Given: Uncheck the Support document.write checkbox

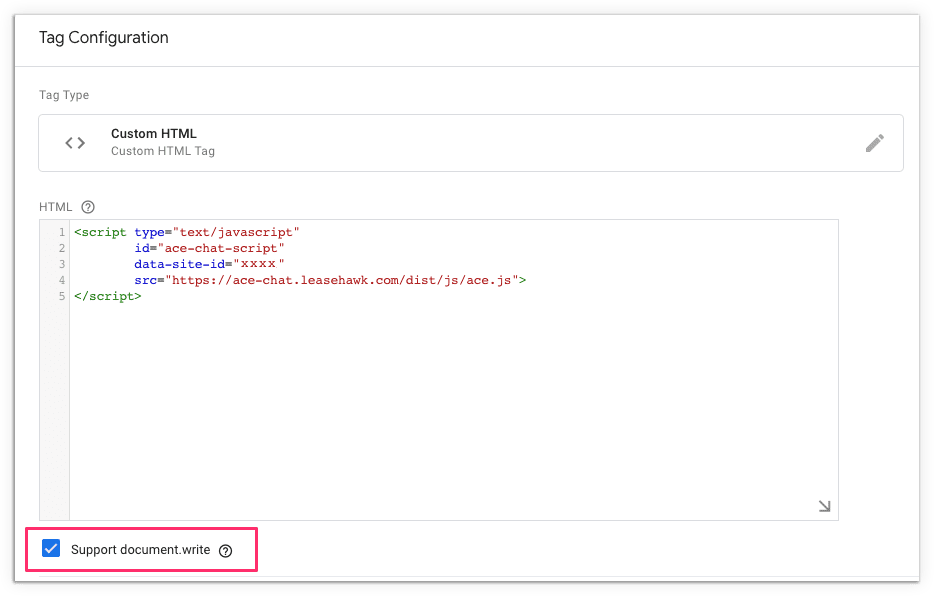Looking at the screenshot, I should (51, 548).
